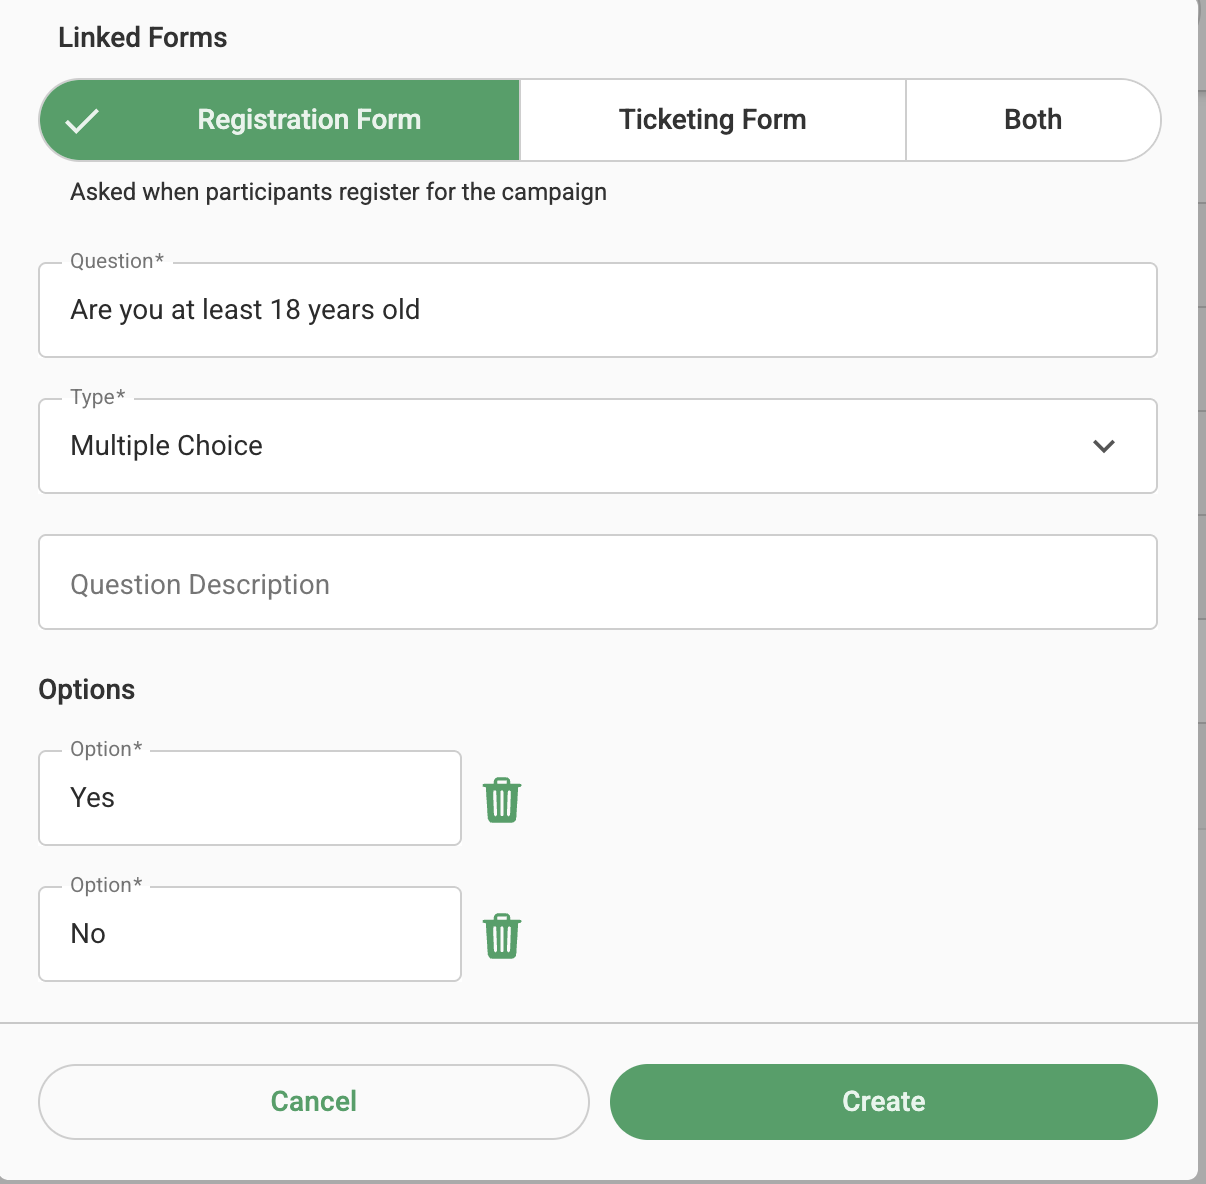Screen dimensions: 1206x1184
Task: Cancel creating the question
Action: pos(314,1102)
